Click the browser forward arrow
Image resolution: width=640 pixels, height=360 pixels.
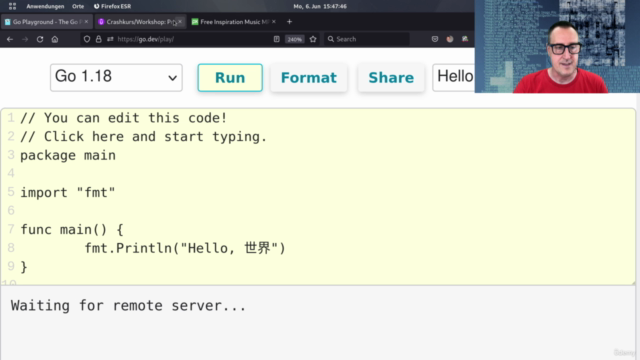[25, 39]
